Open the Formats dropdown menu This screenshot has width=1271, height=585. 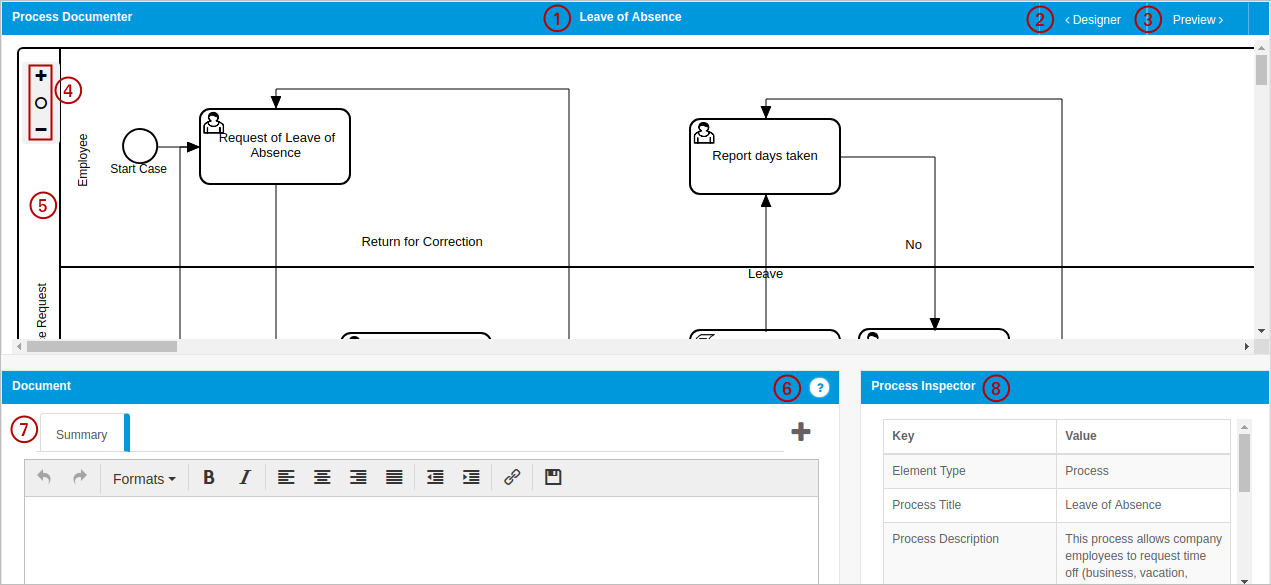(144, 479)
